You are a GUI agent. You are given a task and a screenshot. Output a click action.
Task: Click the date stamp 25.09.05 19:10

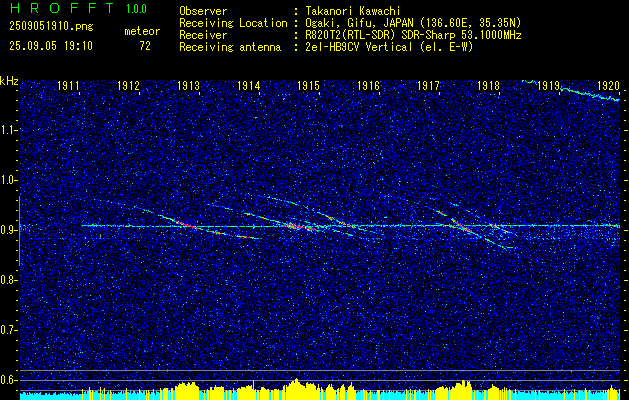(51, 46)
